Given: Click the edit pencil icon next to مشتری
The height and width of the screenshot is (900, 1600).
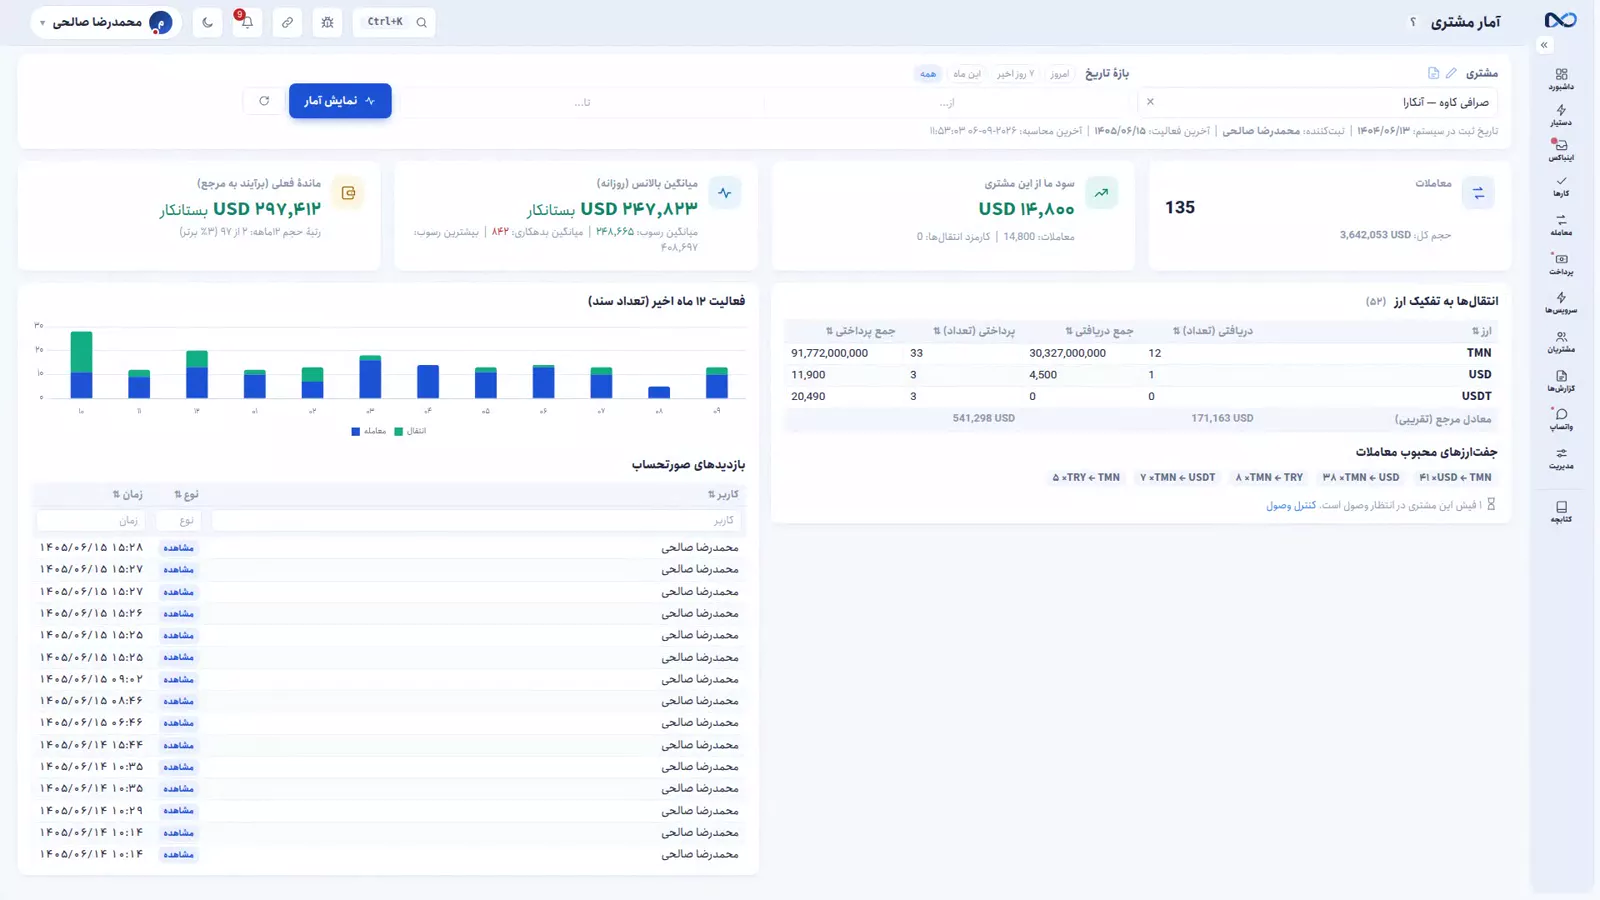Looking at the screenshot, I should tap(1451, 73).
